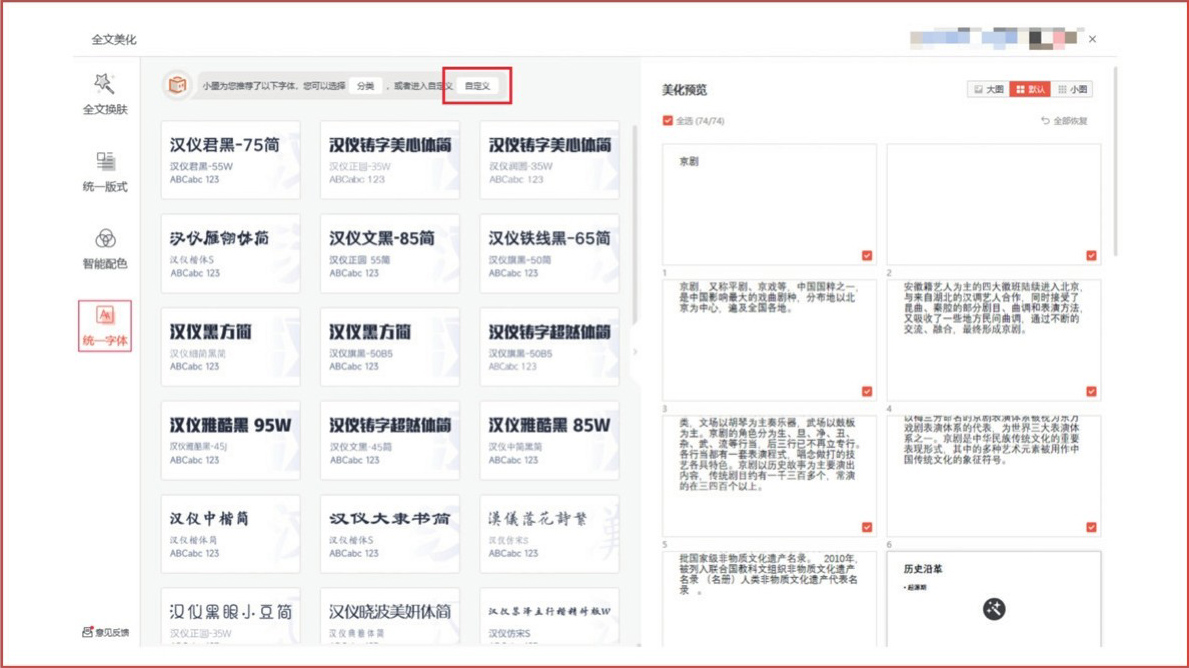Open 意见反馈 feedback at the sidebar bottom
This screenshot has width=1189, height=668.
coord(105,632)
